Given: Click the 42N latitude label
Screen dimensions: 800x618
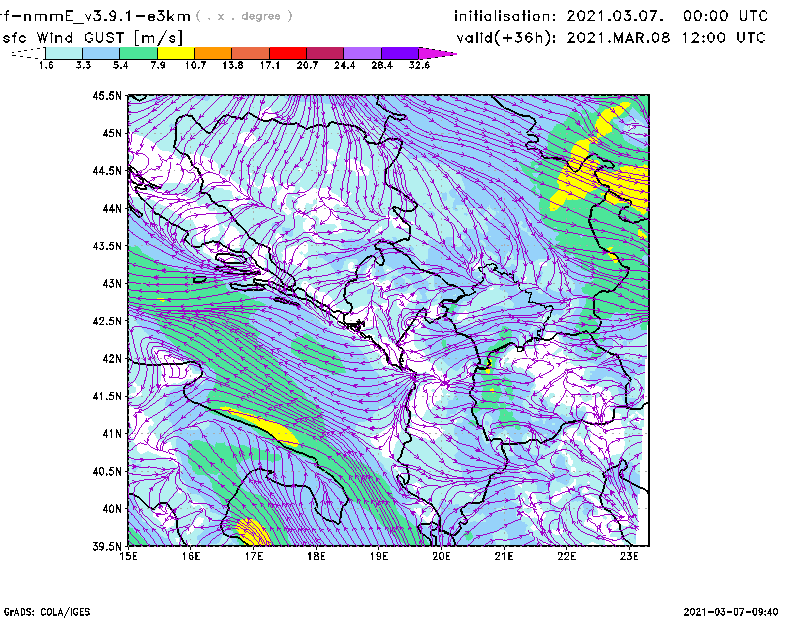Looking at the screenshot, I should click(x=113, y=358).
